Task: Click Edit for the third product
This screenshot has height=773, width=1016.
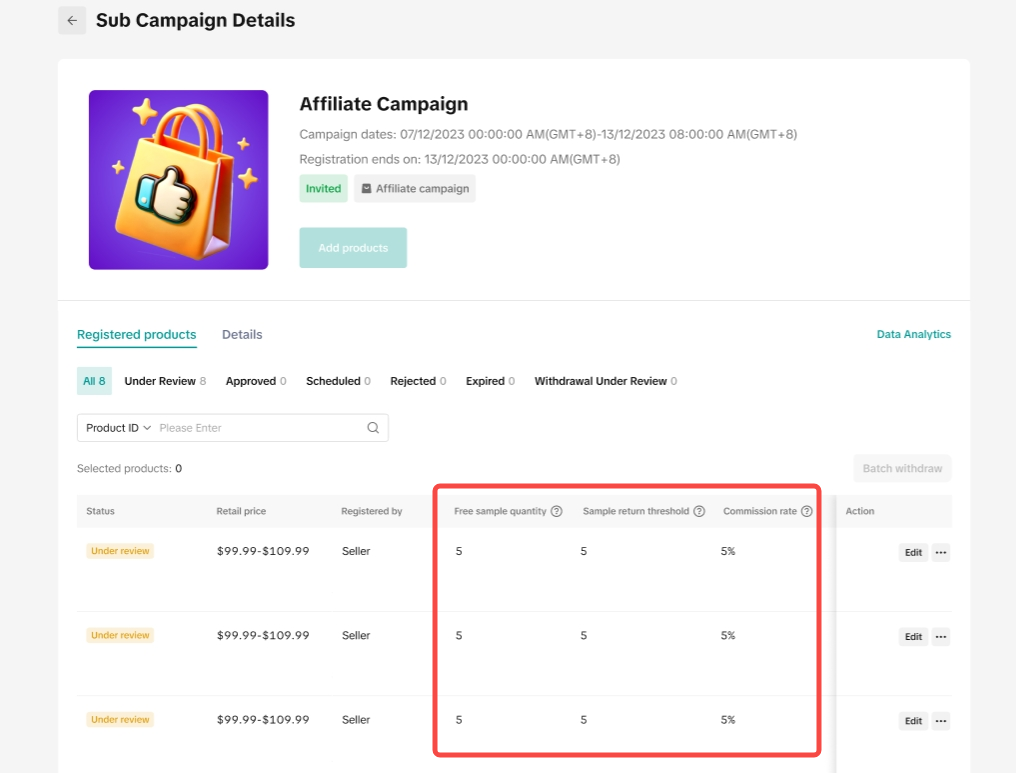Action: [x=913, y=721]
